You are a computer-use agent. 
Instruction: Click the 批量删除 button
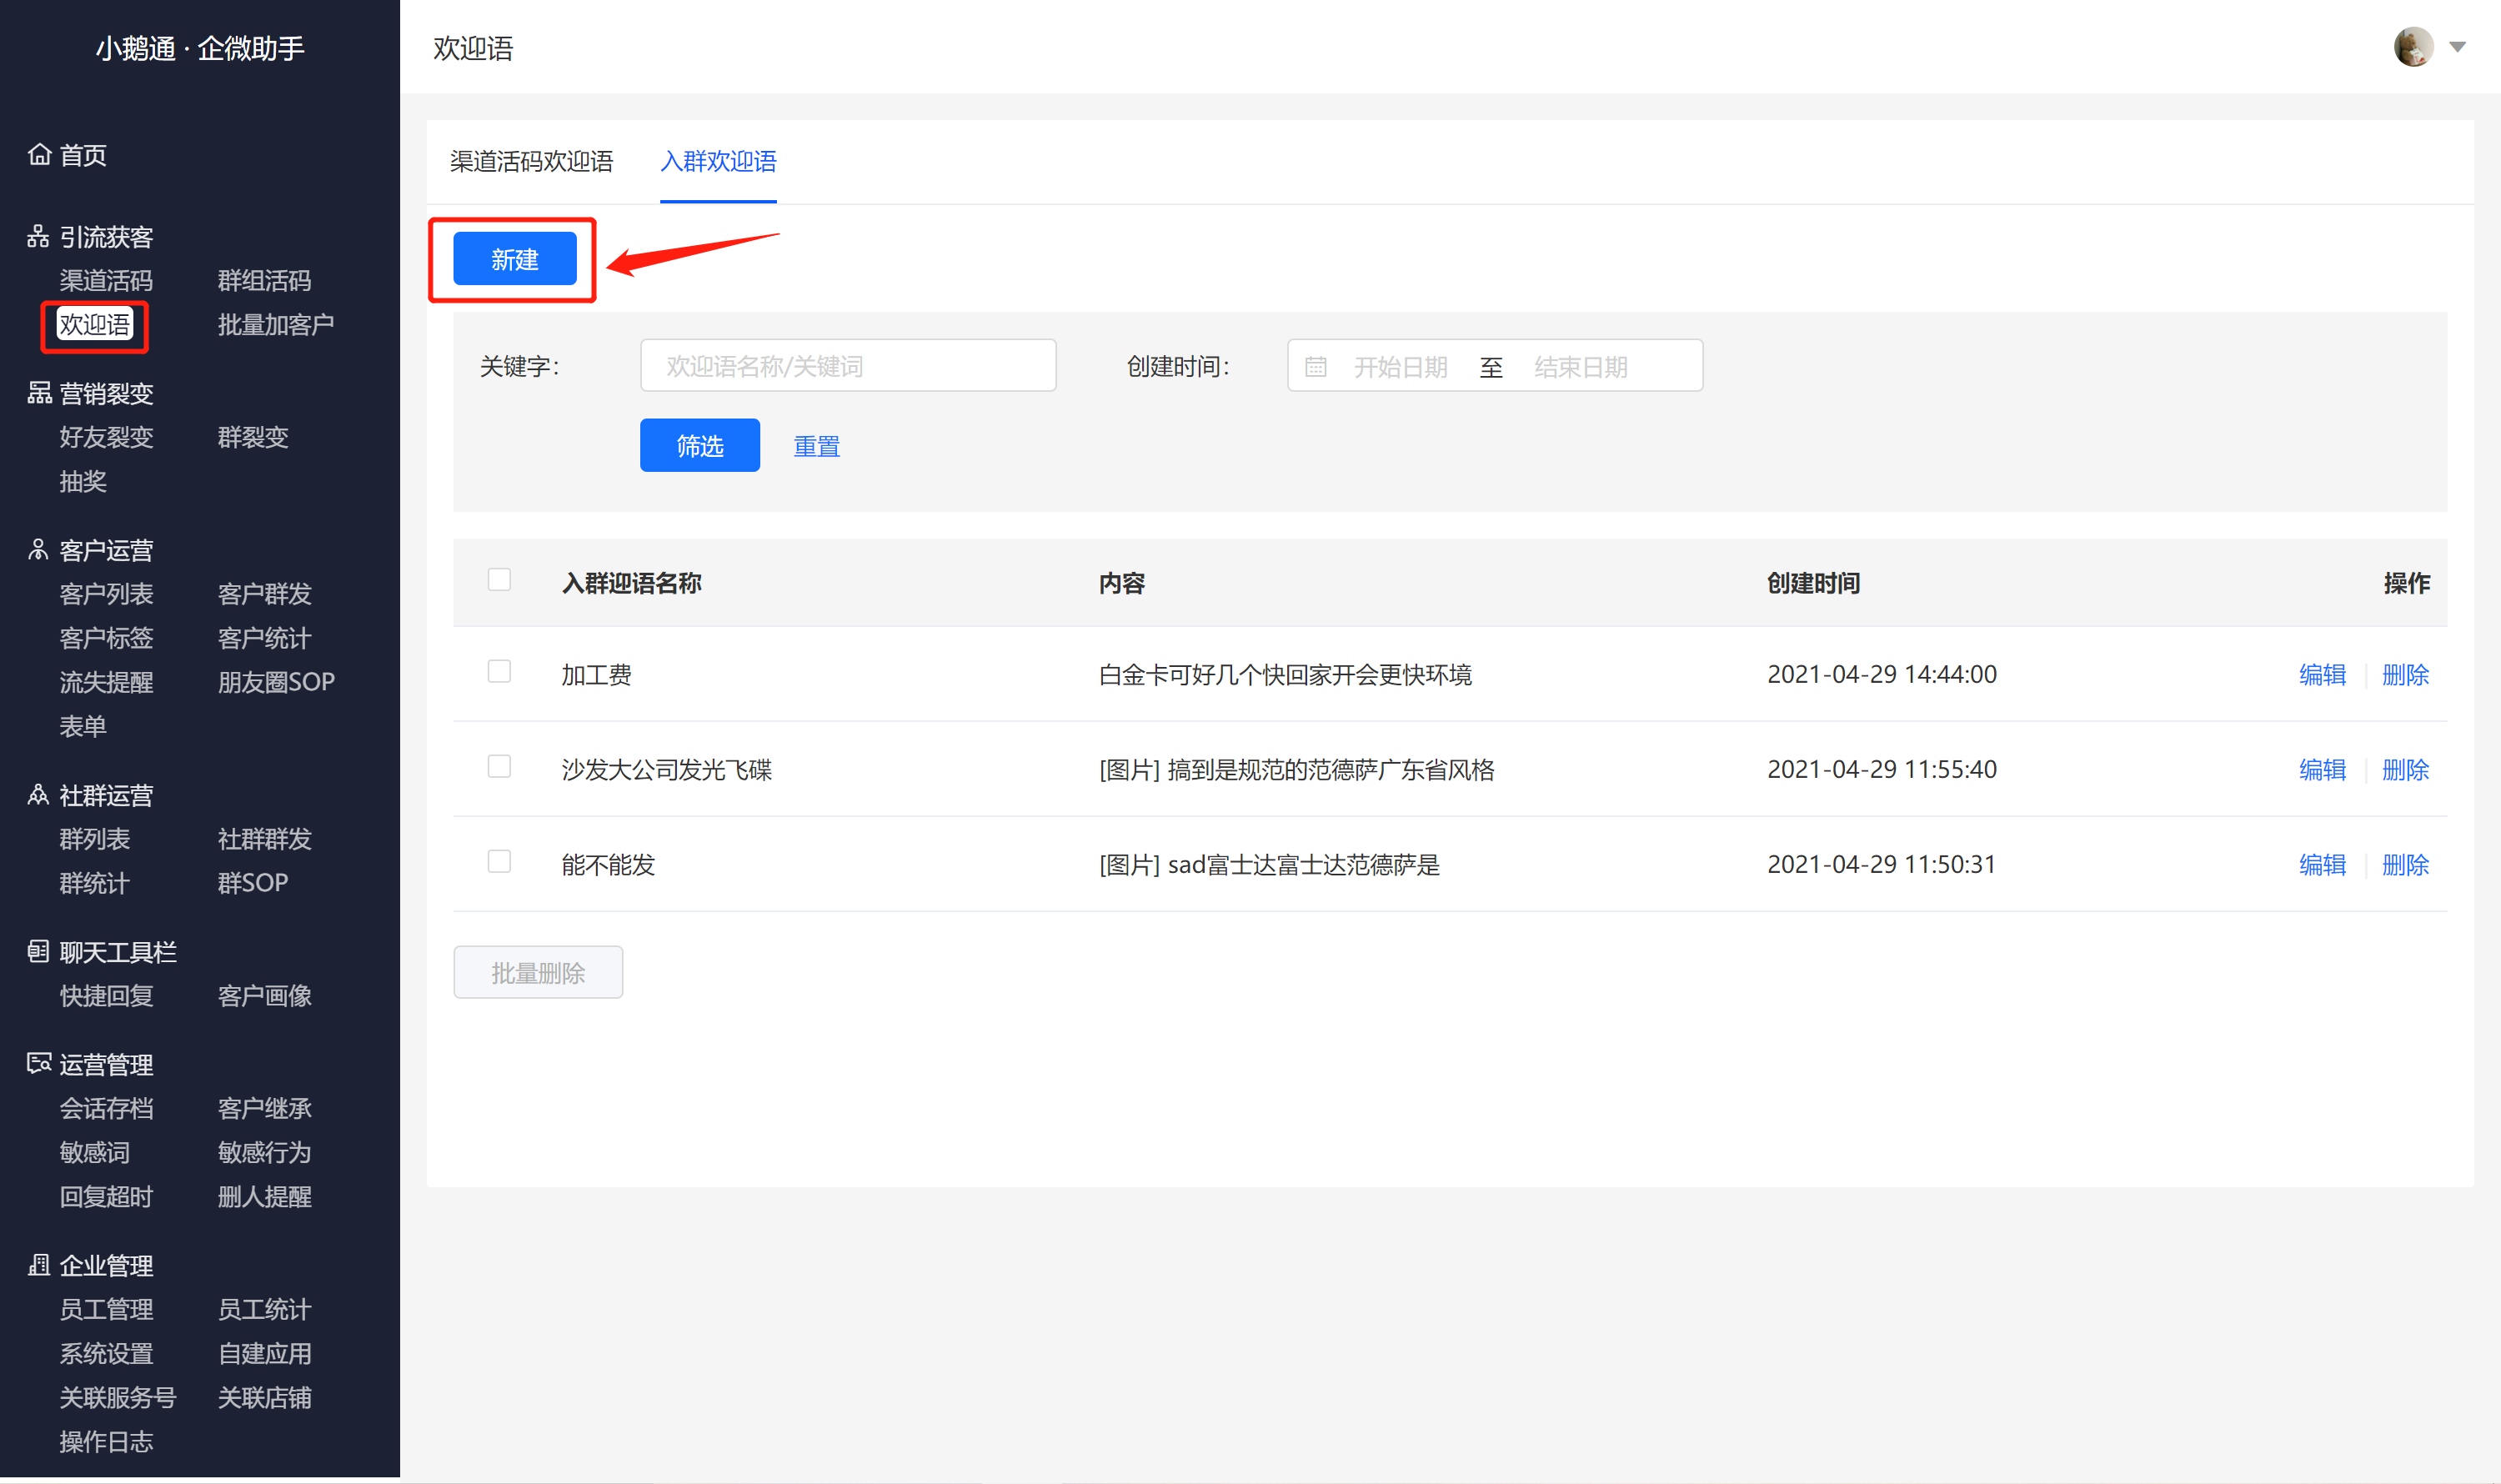tap(538, 972)
